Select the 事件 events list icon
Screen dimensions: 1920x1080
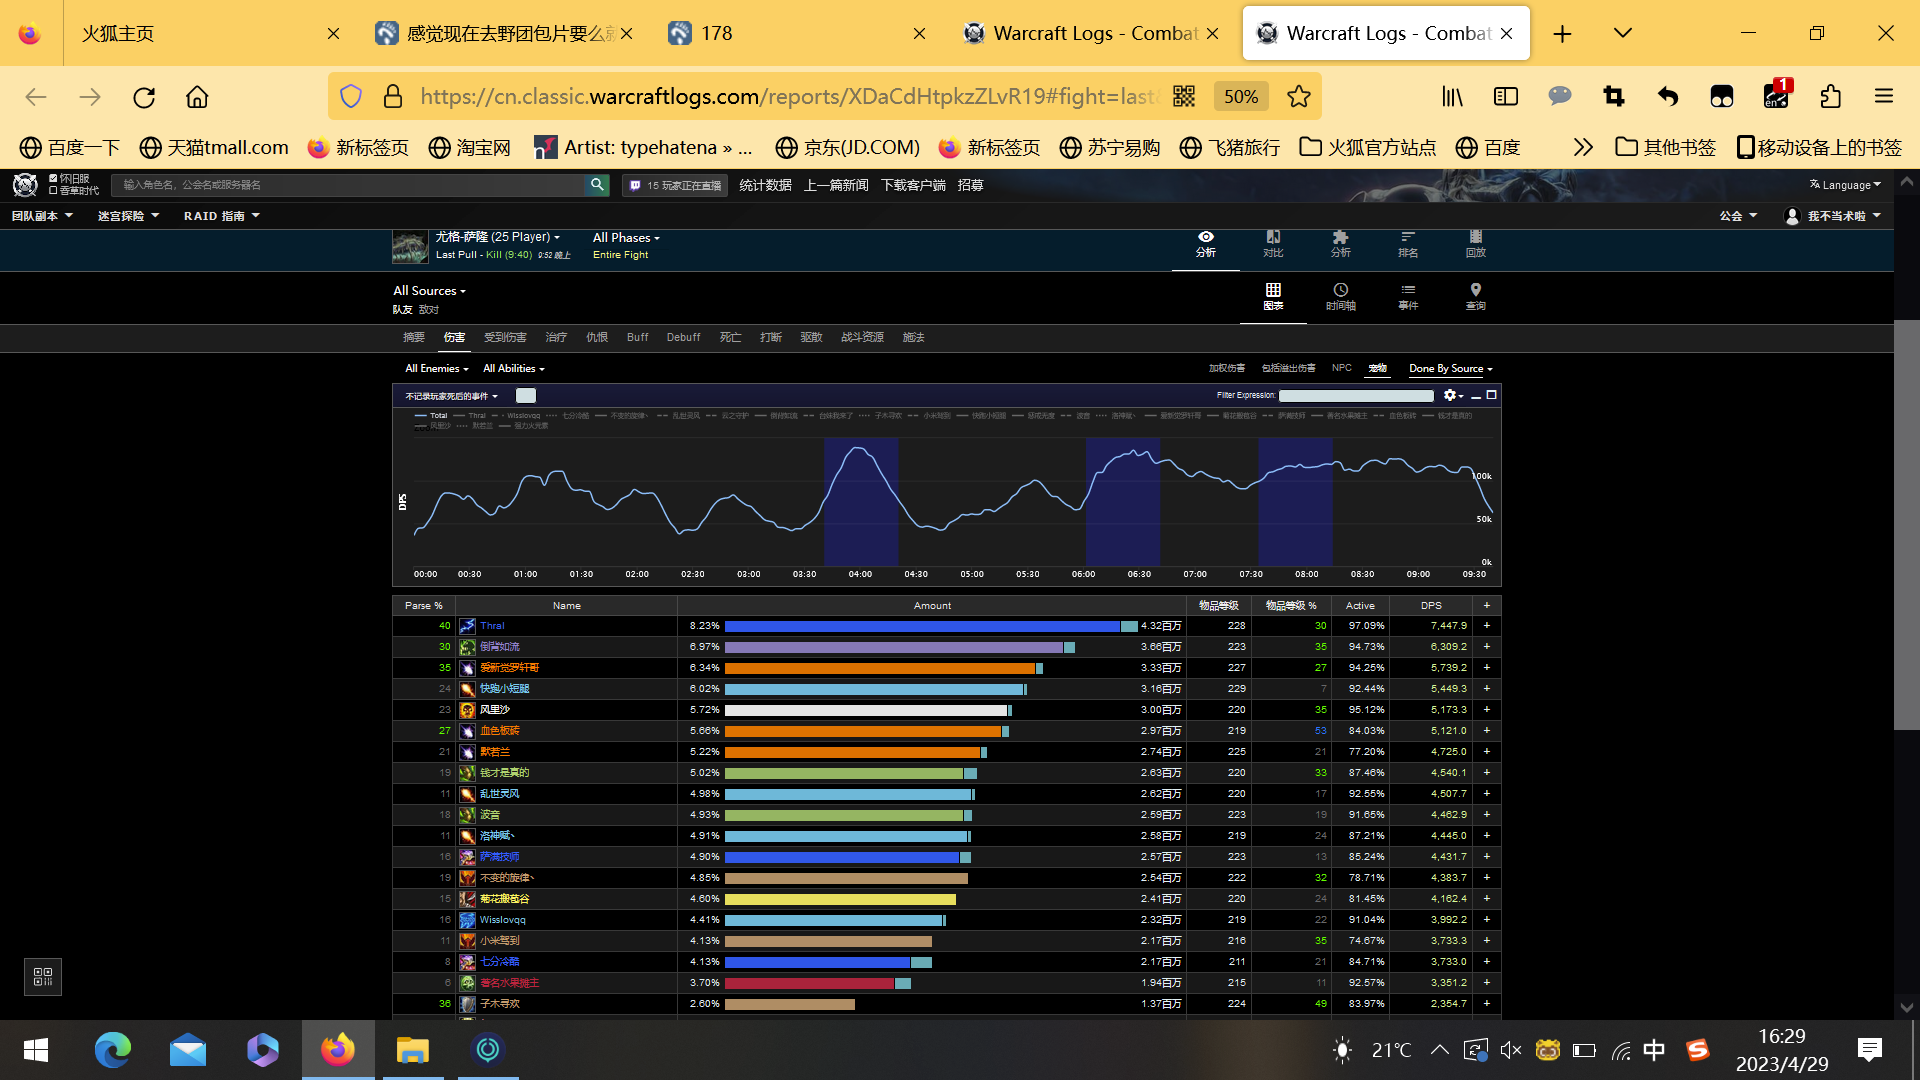coord(1408,296)
